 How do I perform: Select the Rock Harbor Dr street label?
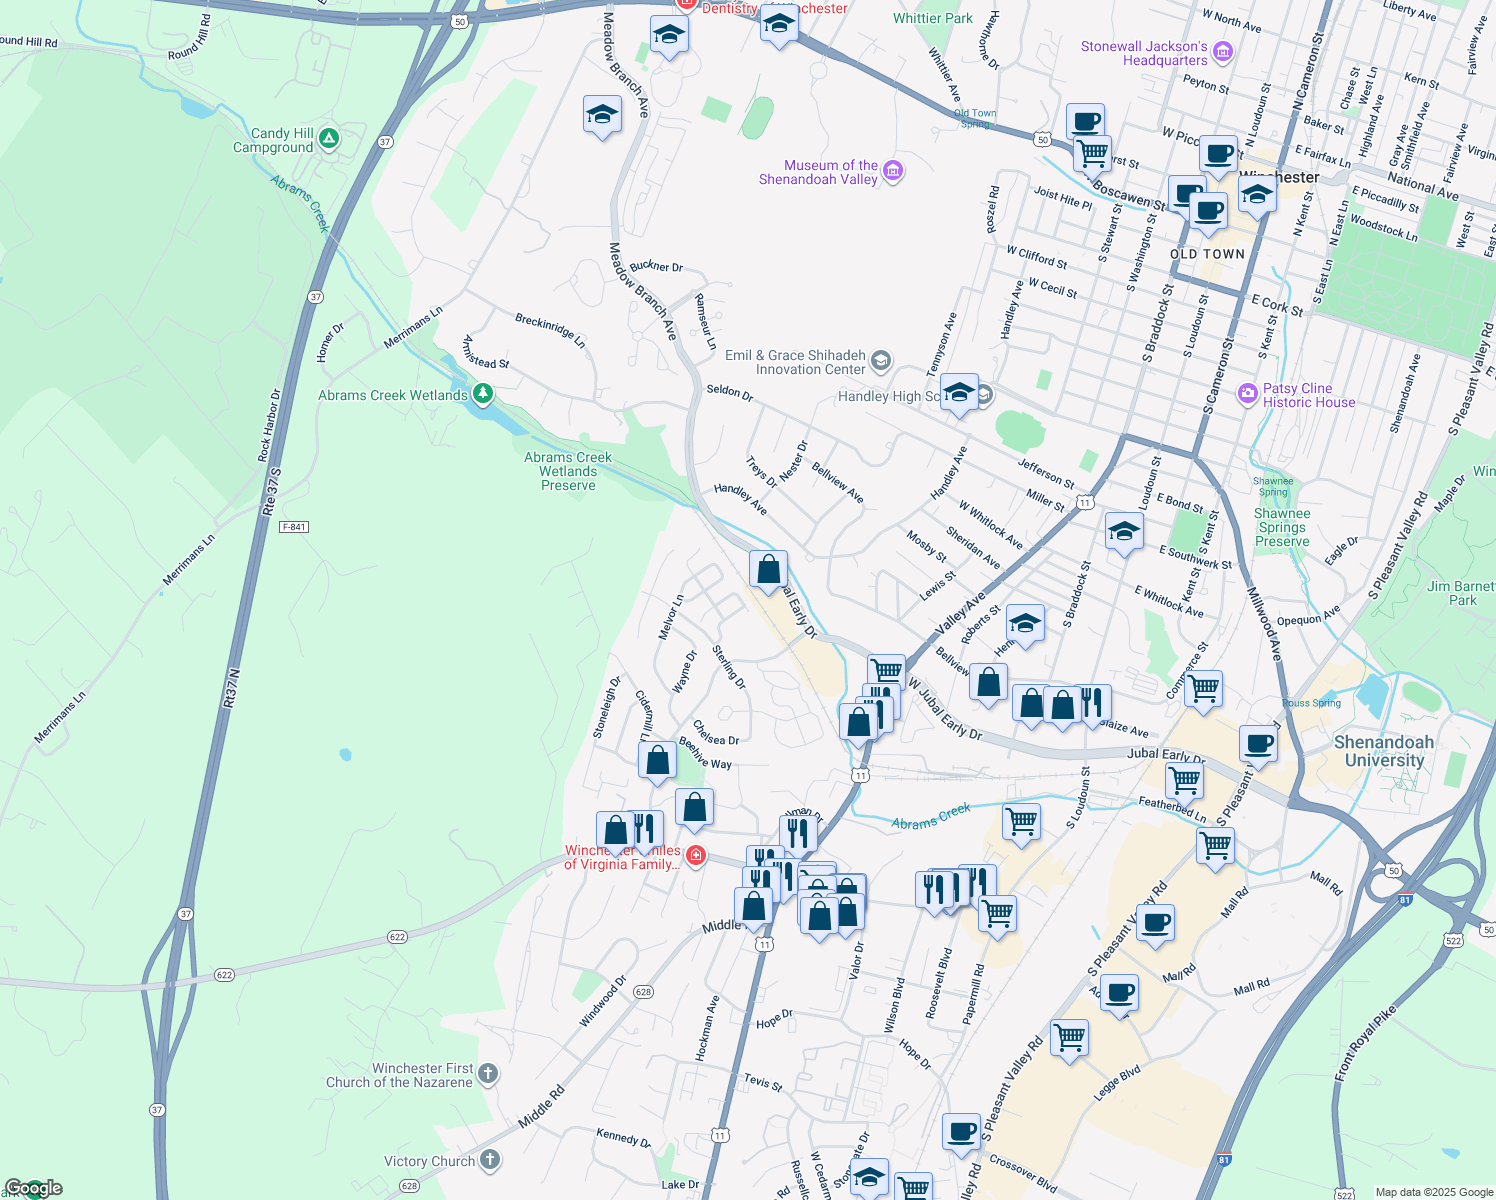(270, 425)
